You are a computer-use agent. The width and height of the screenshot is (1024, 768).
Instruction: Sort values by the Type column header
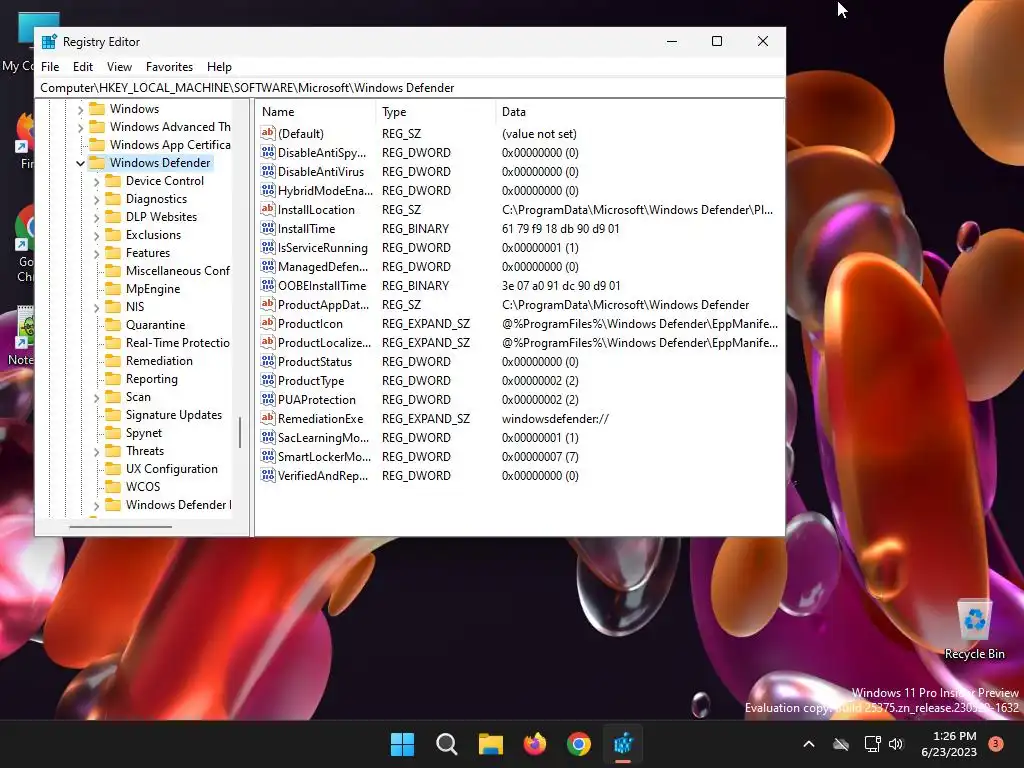[x=436, y=112]
